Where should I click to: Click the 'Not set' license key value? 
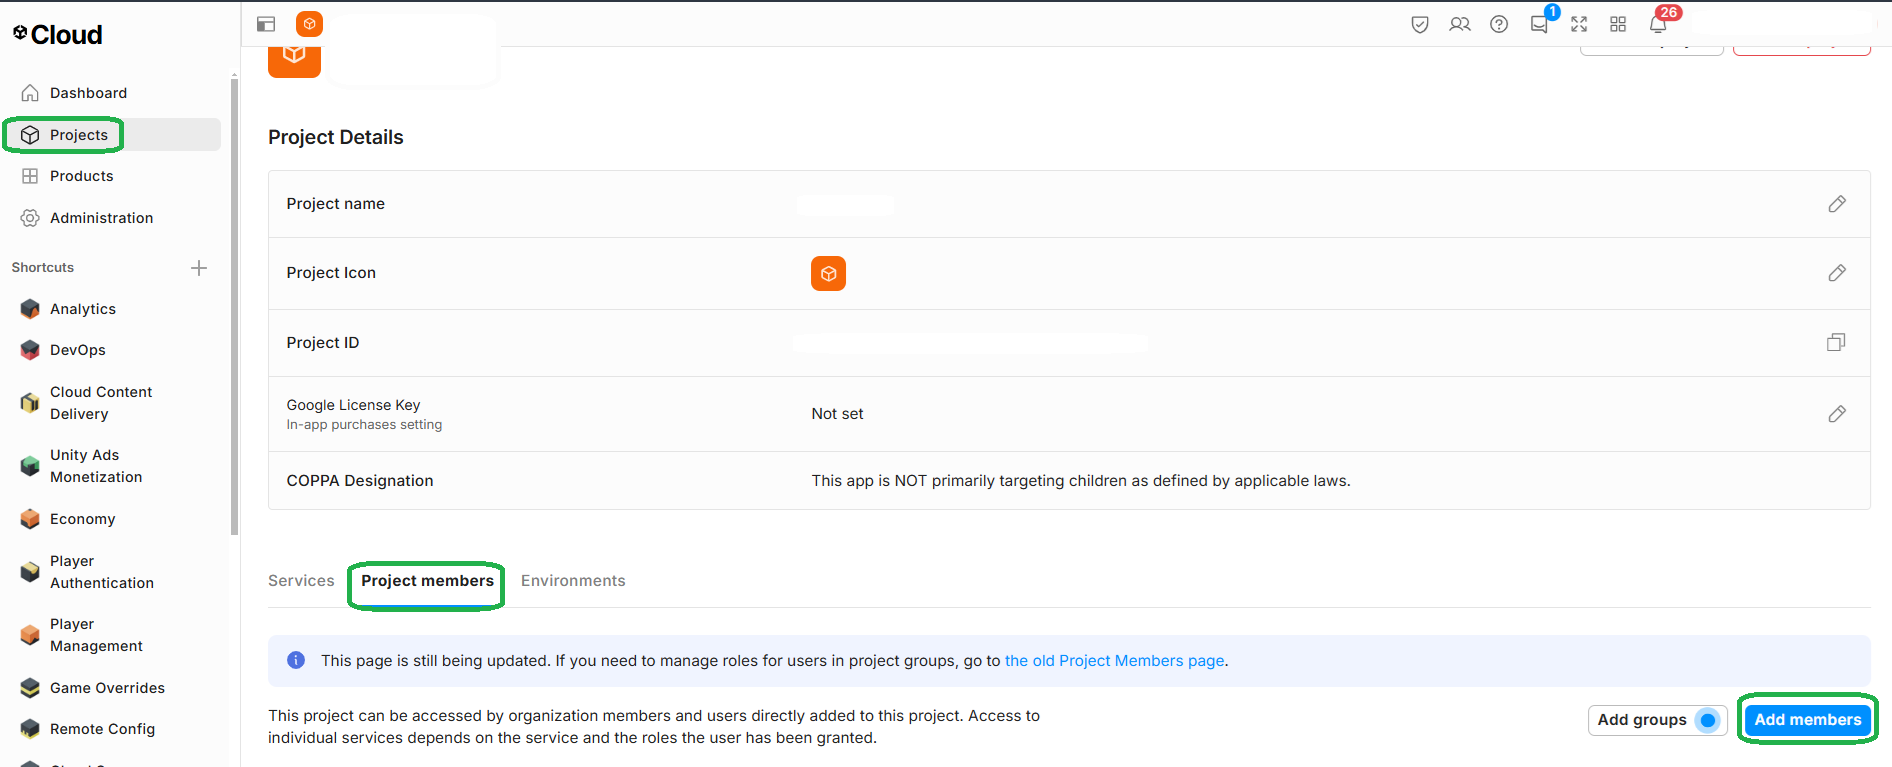[x=837, y=414]
